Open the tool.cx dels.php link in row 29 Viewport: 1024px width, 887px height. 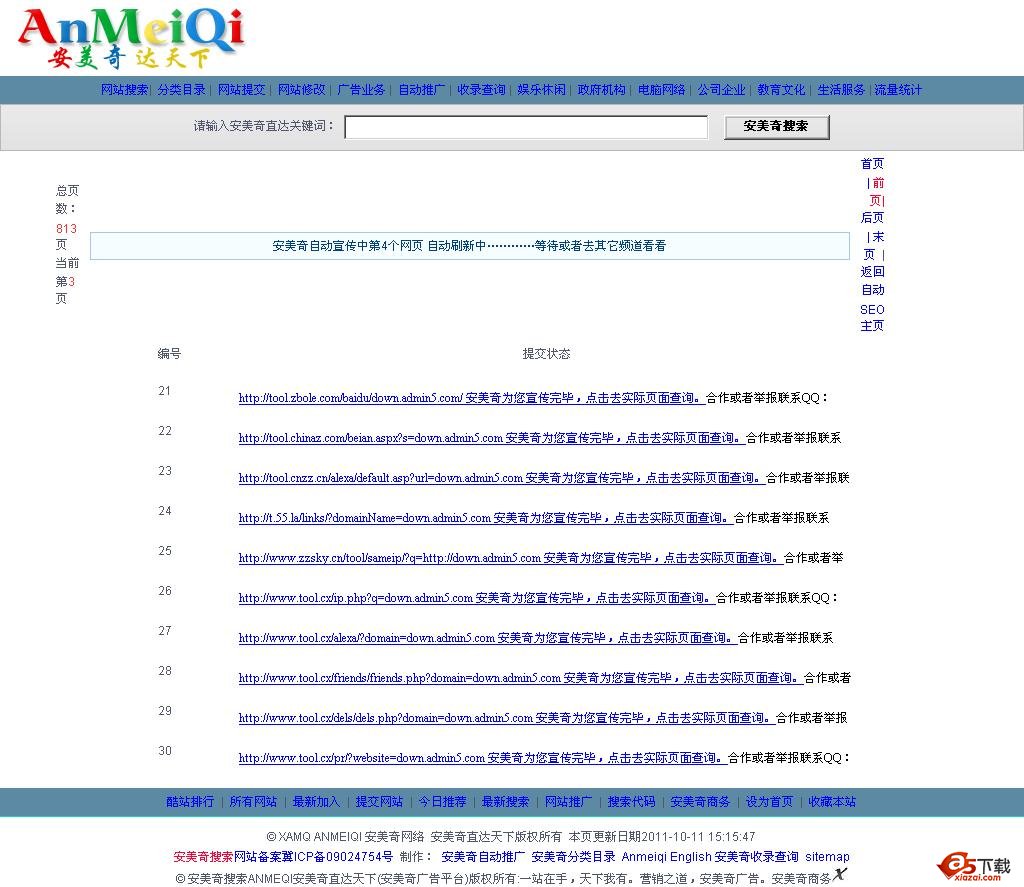(506, 718)
